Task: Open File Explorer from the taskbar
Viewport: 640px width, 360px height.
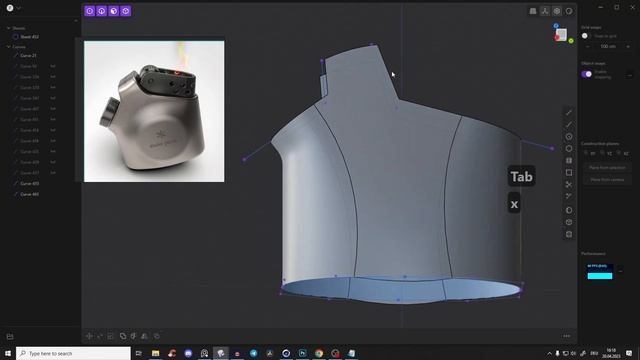Action: (x=156, y=353)
